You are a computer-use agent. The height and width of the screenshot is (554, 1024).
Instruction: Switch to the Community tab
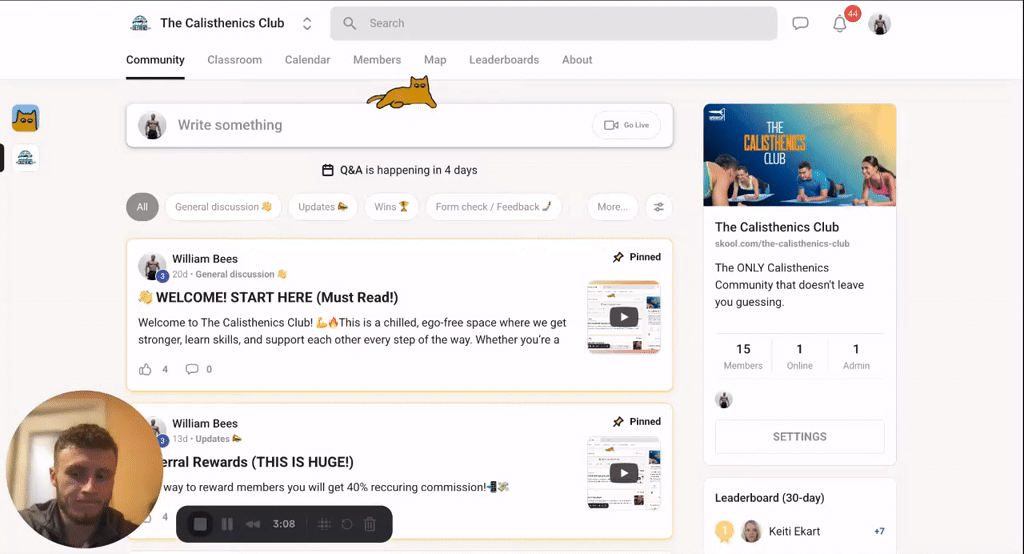(155, 60)
